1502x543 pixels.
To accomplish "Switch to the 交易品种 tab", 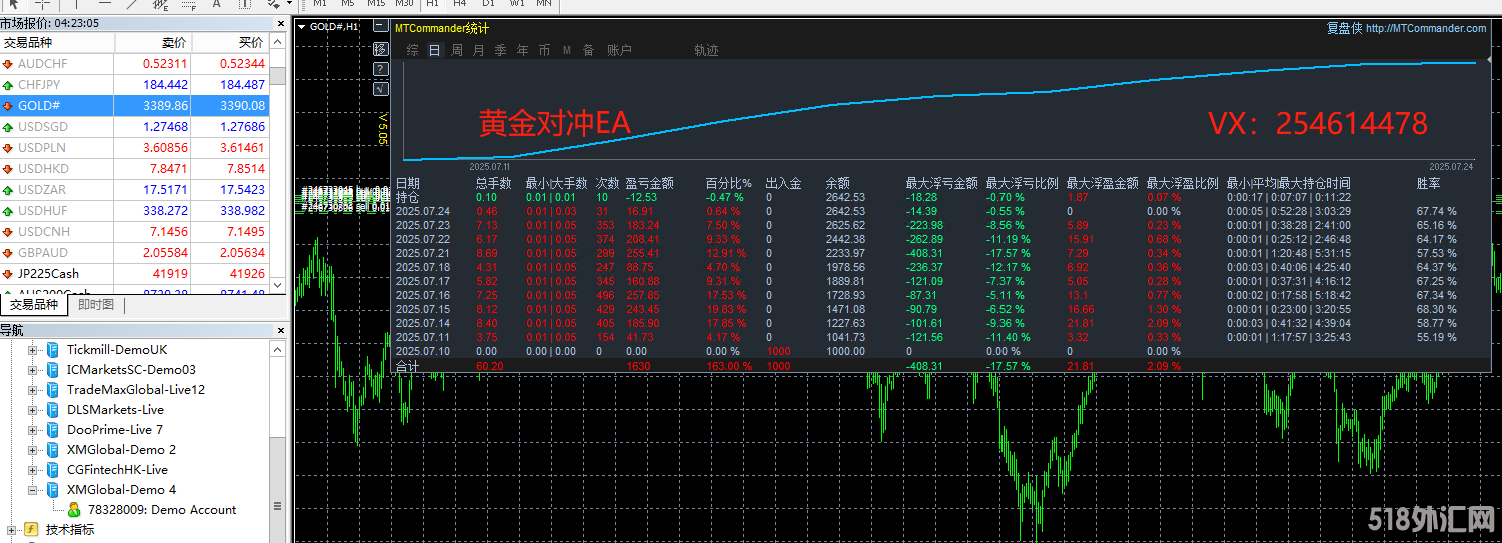I will click(x=35, y=305).
